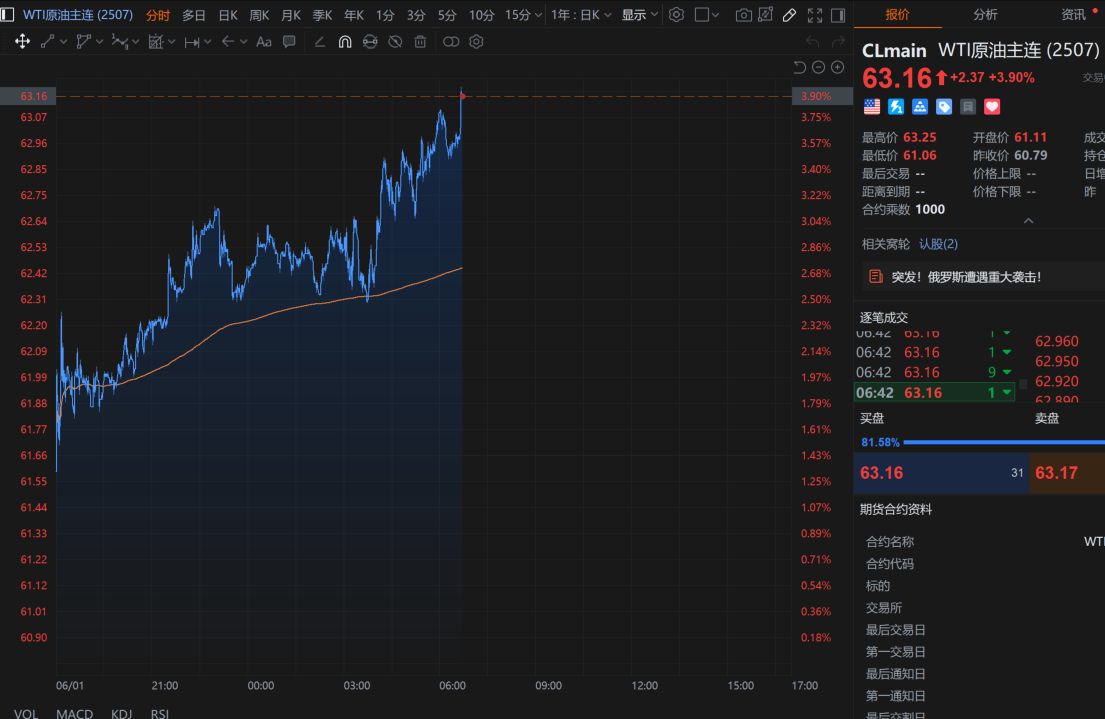1105x719 pixels.
Task: Click the 81.58% bid ratio bar
Action: (1000, 441)
